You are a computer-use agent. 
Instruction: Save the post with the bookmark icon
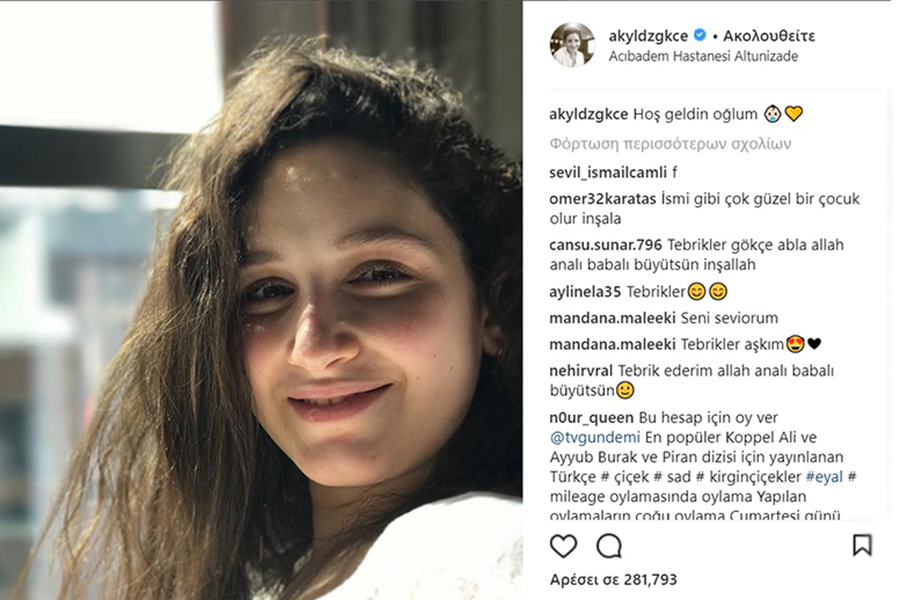pos(862,545)
